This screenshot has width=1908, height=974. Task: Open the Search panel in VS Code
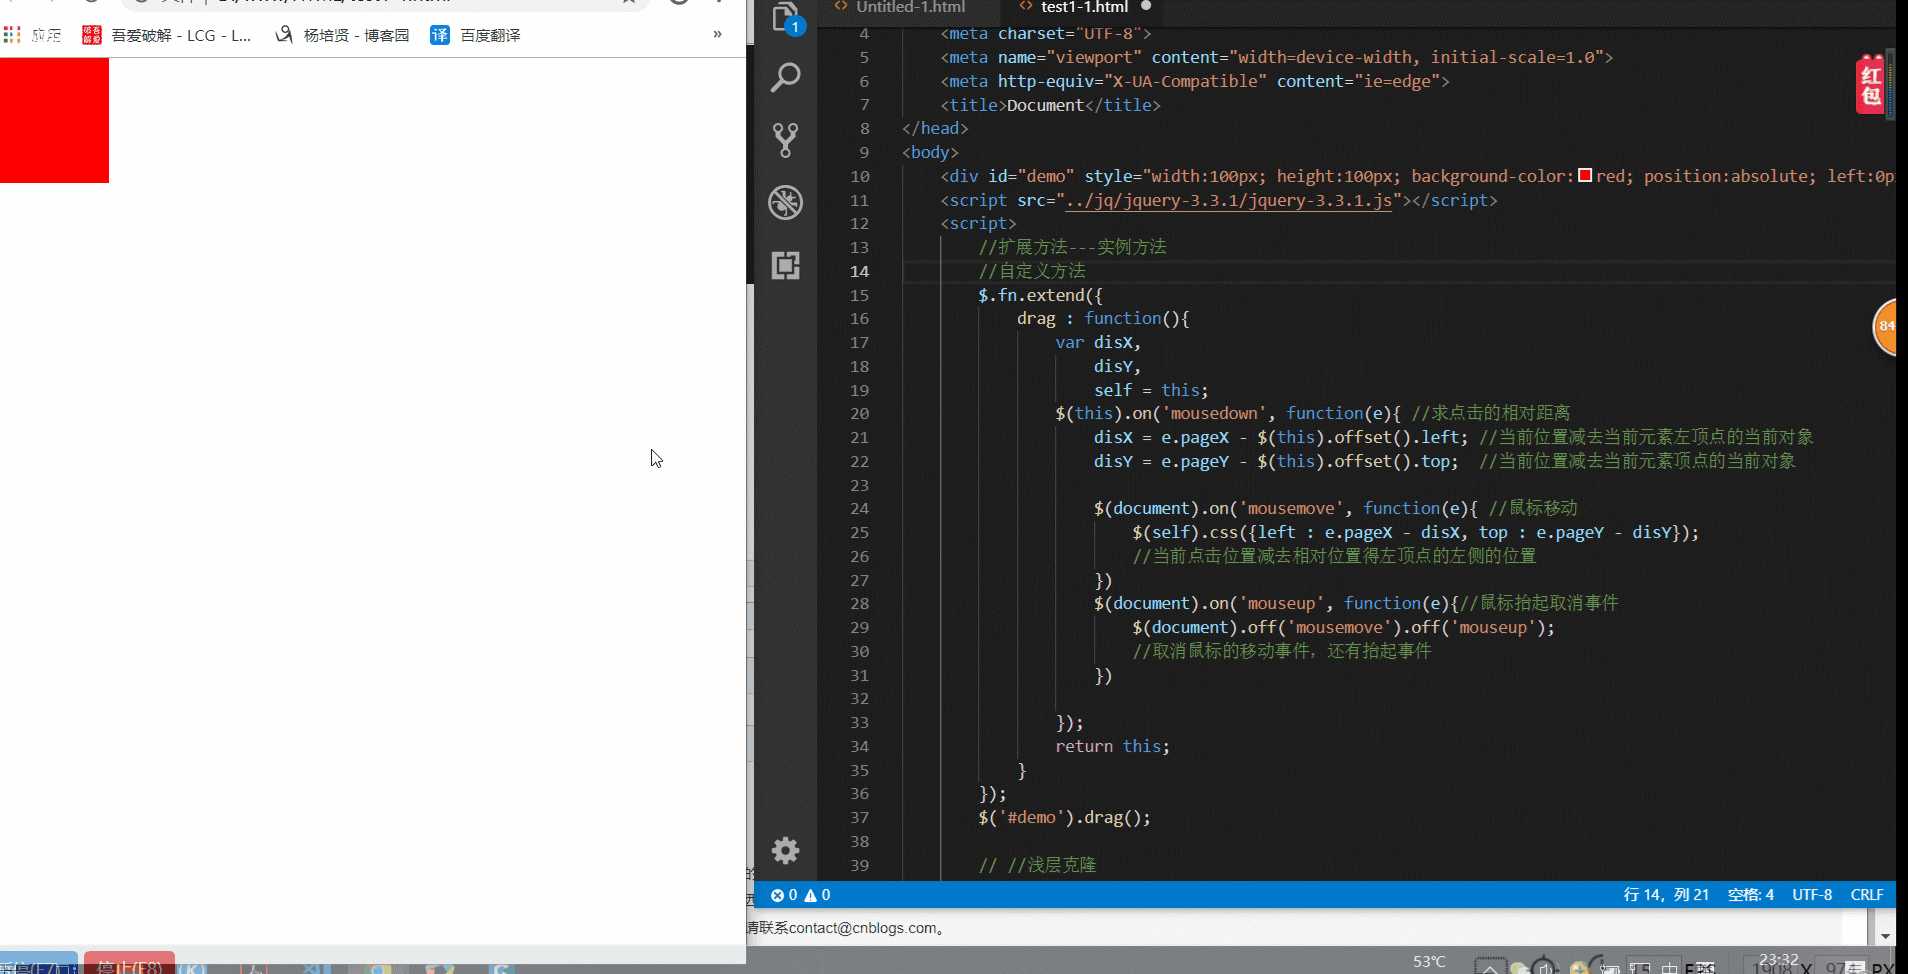point(786,77)
